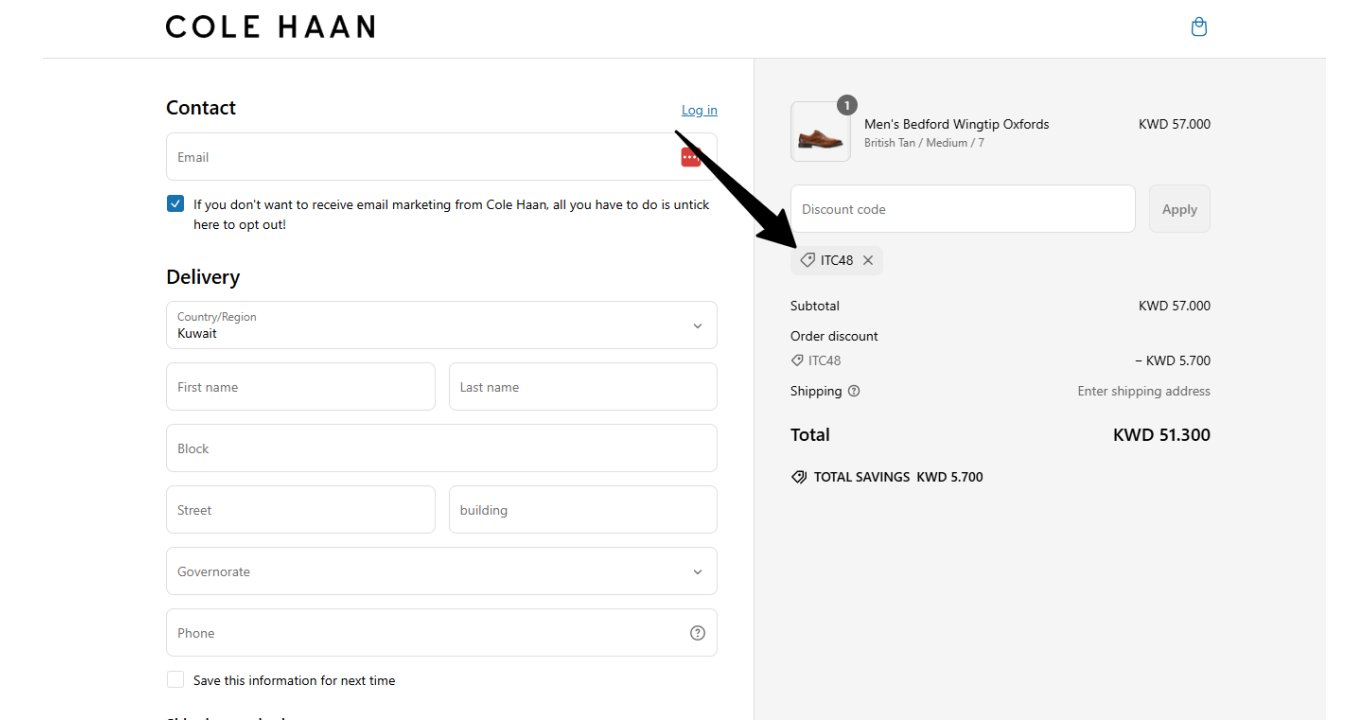Click the tag icon in ITC48 chip
Viewport: 1368px width, 720px height.
click(x=808, y=260)
